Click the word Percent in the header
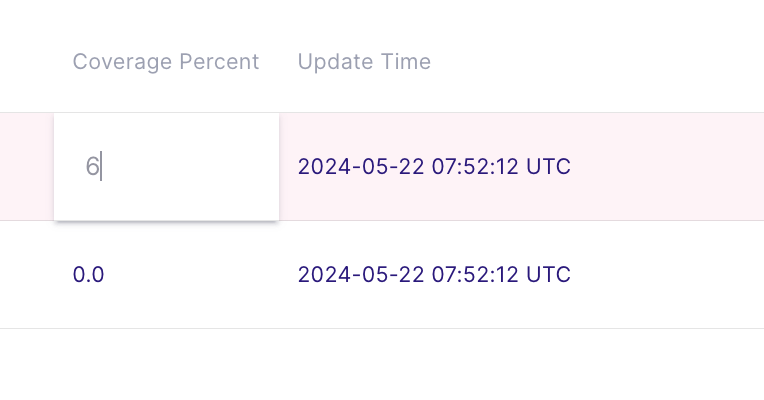The width and height of the screenshot is (764, 400). pos(217,62)
